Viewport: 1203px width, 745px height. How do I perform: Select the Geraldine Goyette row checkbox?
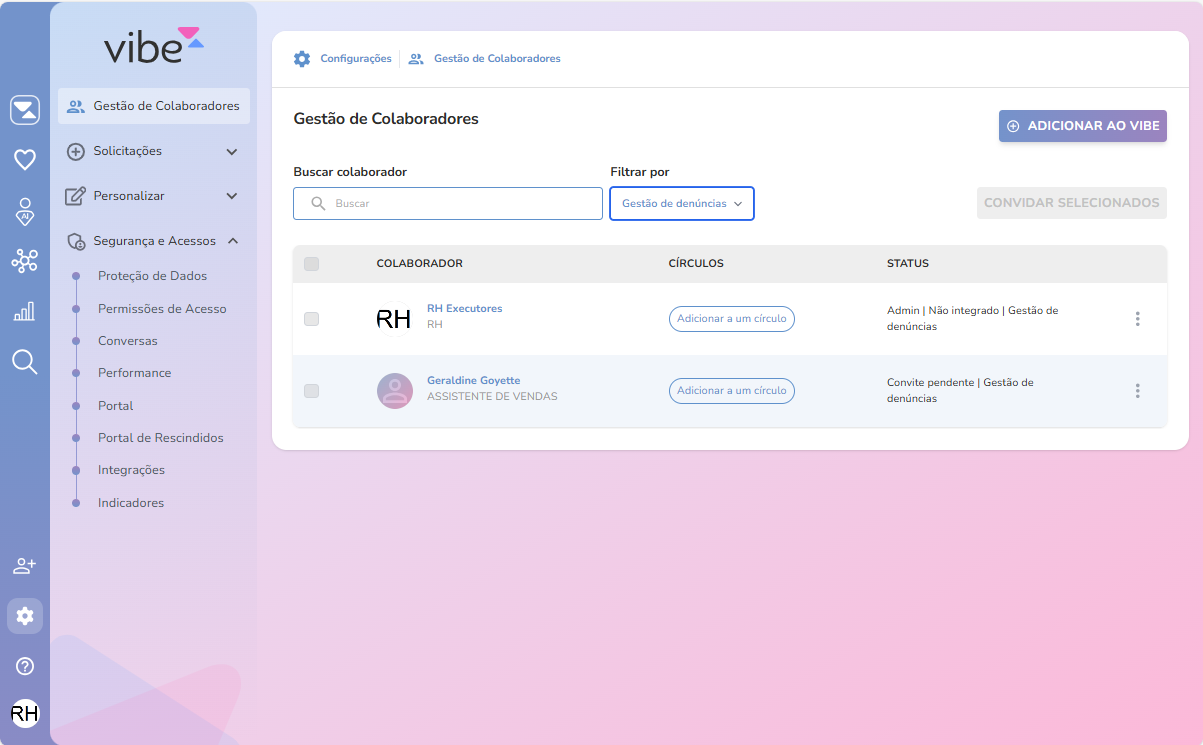point(311,391)
